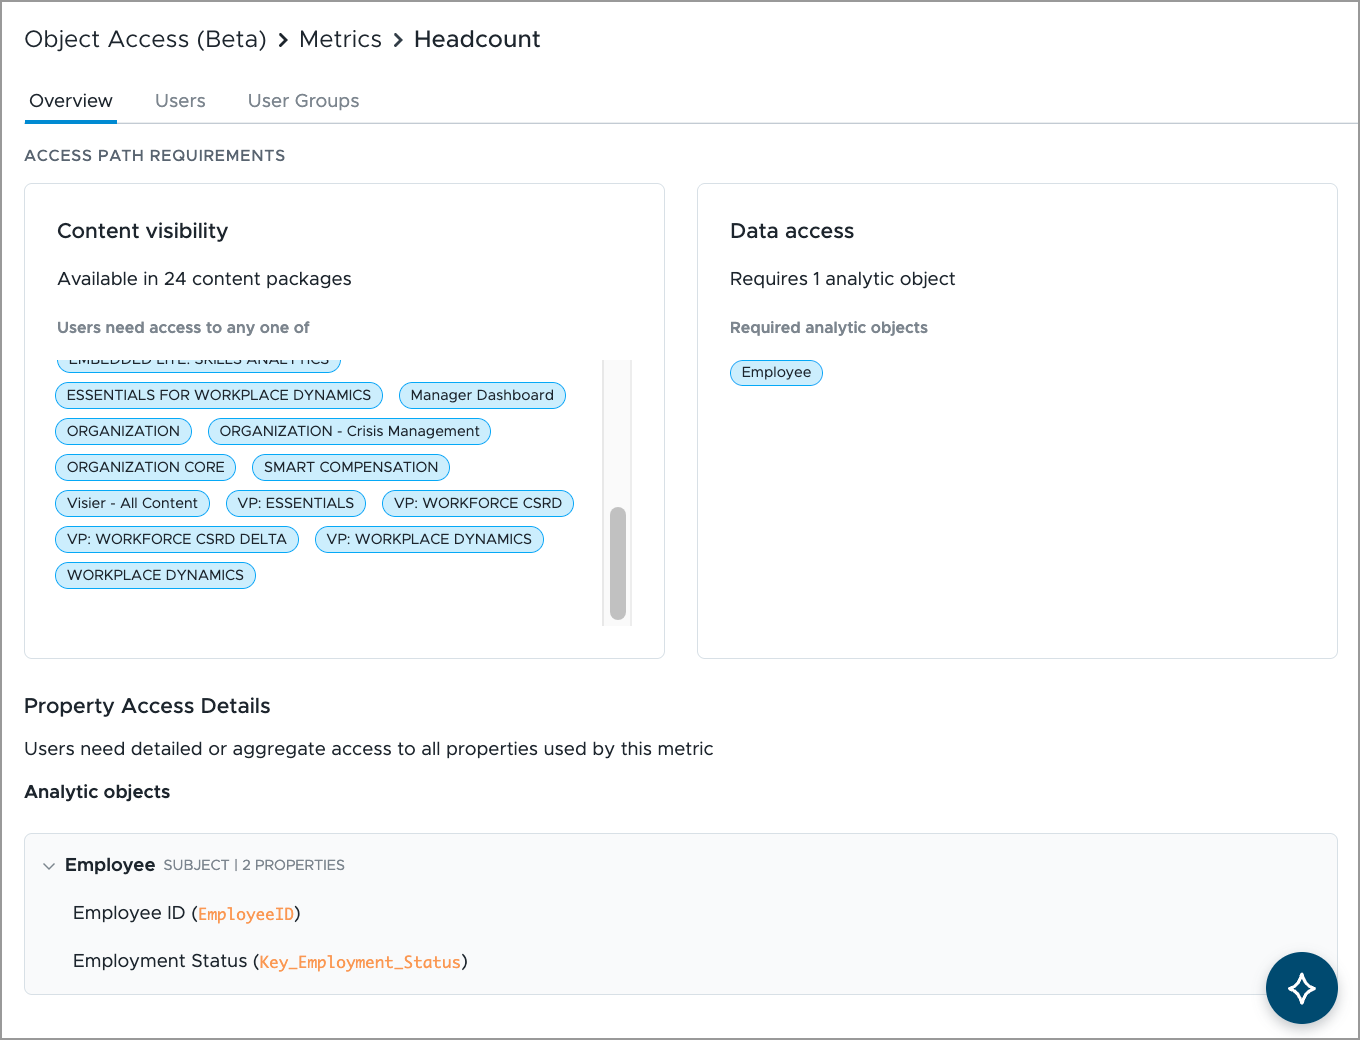Viewport: 1360px width, 1040px height.
Task: Navigate to Metrics breadcrumb
Action: click(340, 39)
